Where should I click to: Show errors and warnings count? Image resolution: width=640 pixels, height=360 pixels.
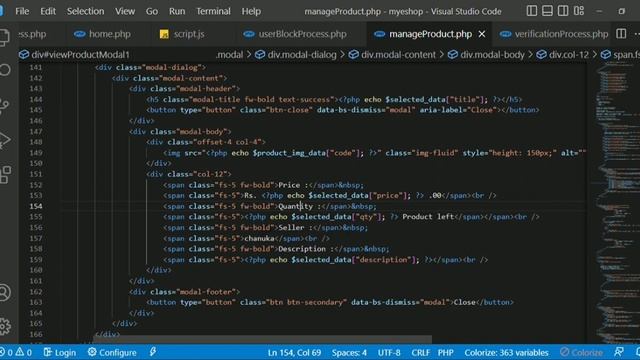16,352
